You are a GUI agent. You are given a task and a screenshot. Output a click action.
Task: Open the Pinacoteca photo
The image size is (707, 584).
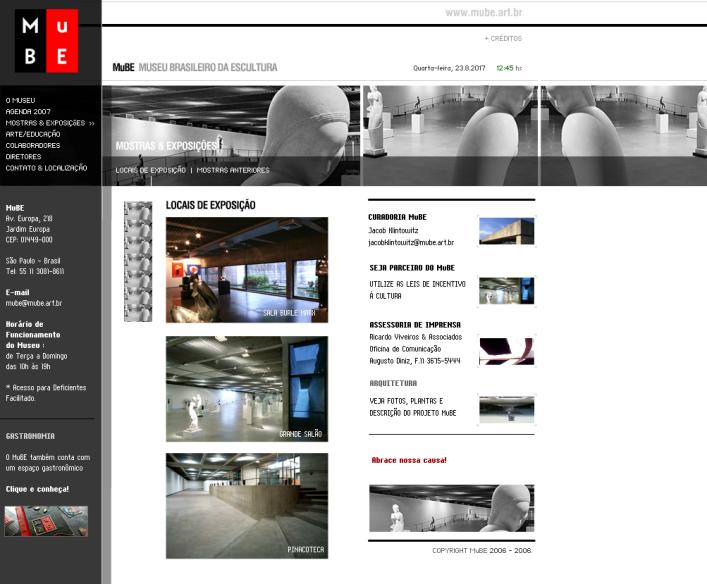point(247,506)
